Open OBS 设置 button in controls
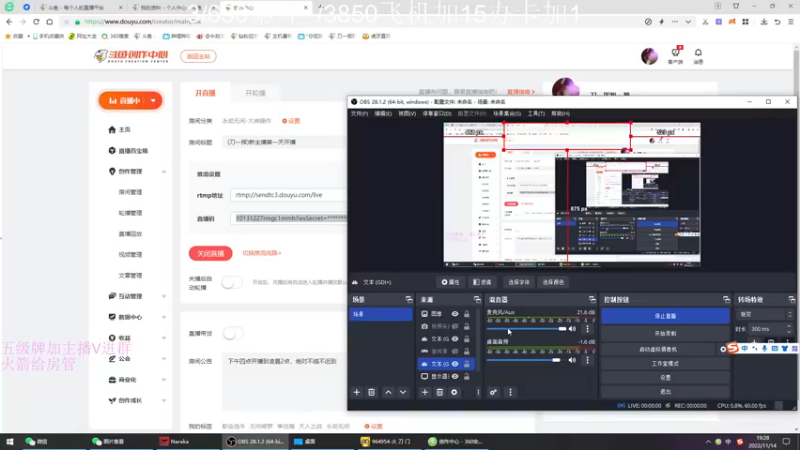 (x=665, y=378)
